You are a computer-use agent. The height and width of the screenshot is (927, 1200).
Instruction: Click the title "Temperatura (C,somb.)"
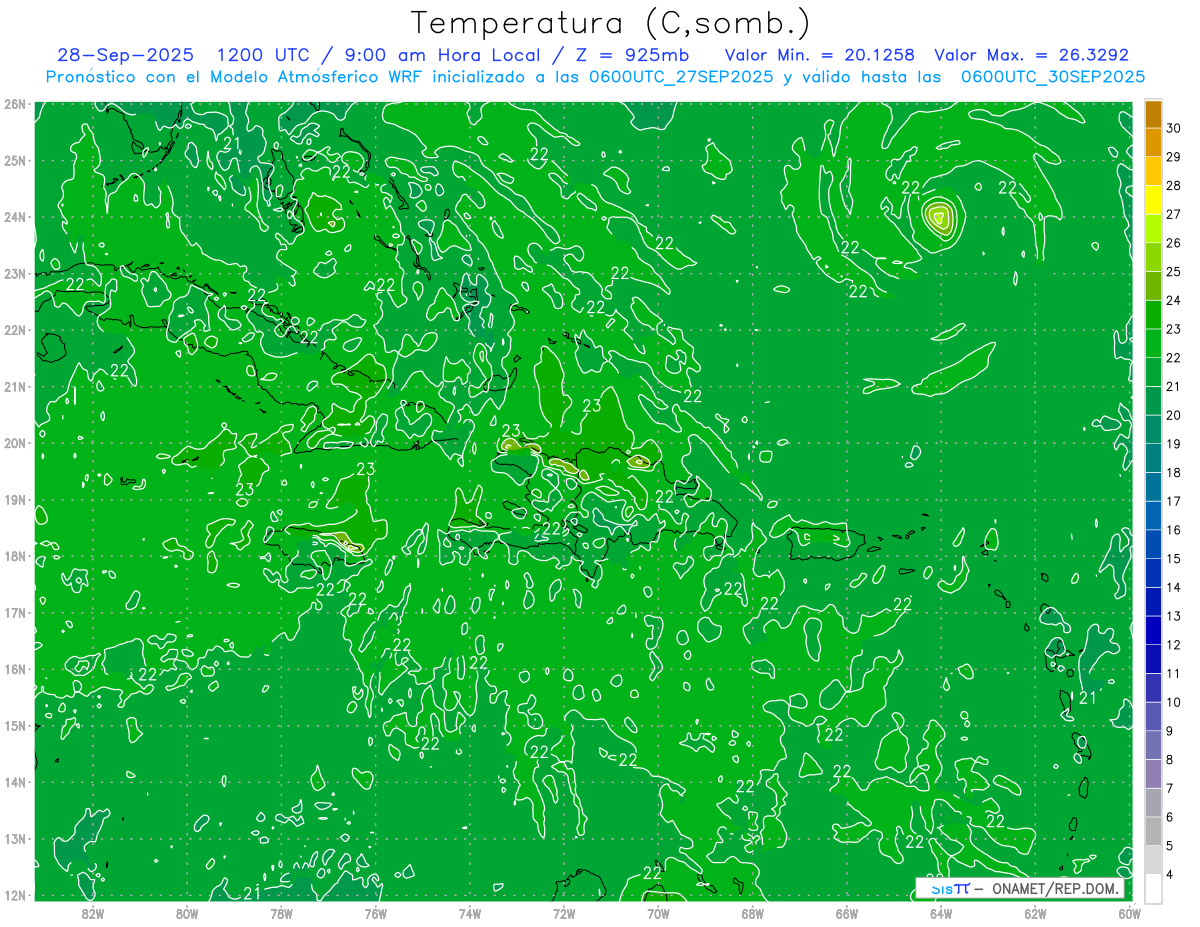click(610, 23)
